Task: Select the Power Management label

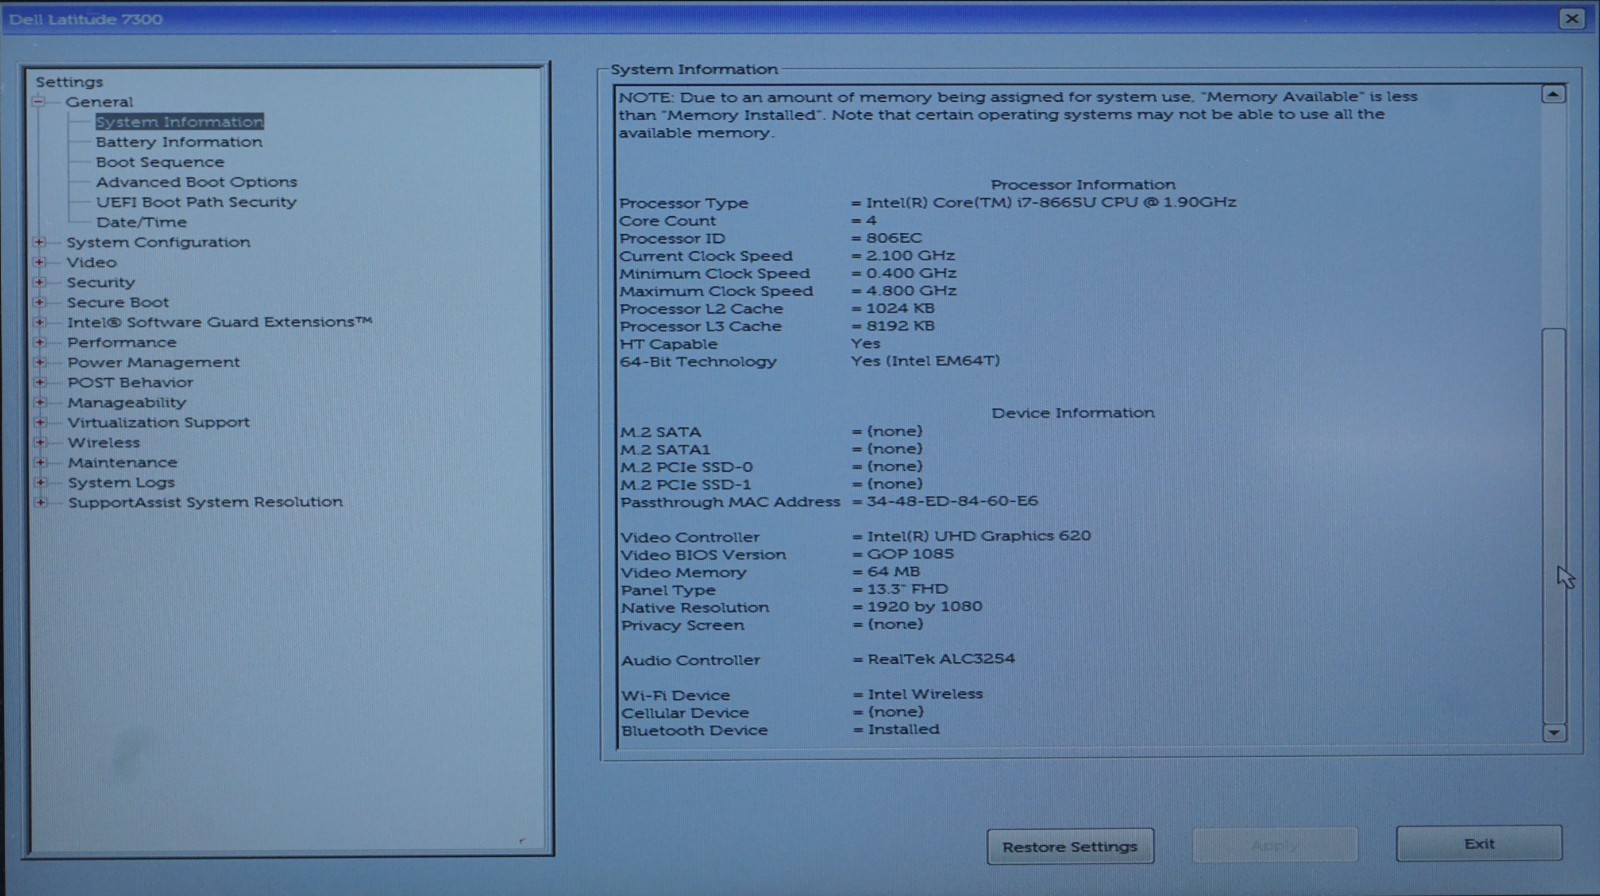Action: tap(154, 362)
